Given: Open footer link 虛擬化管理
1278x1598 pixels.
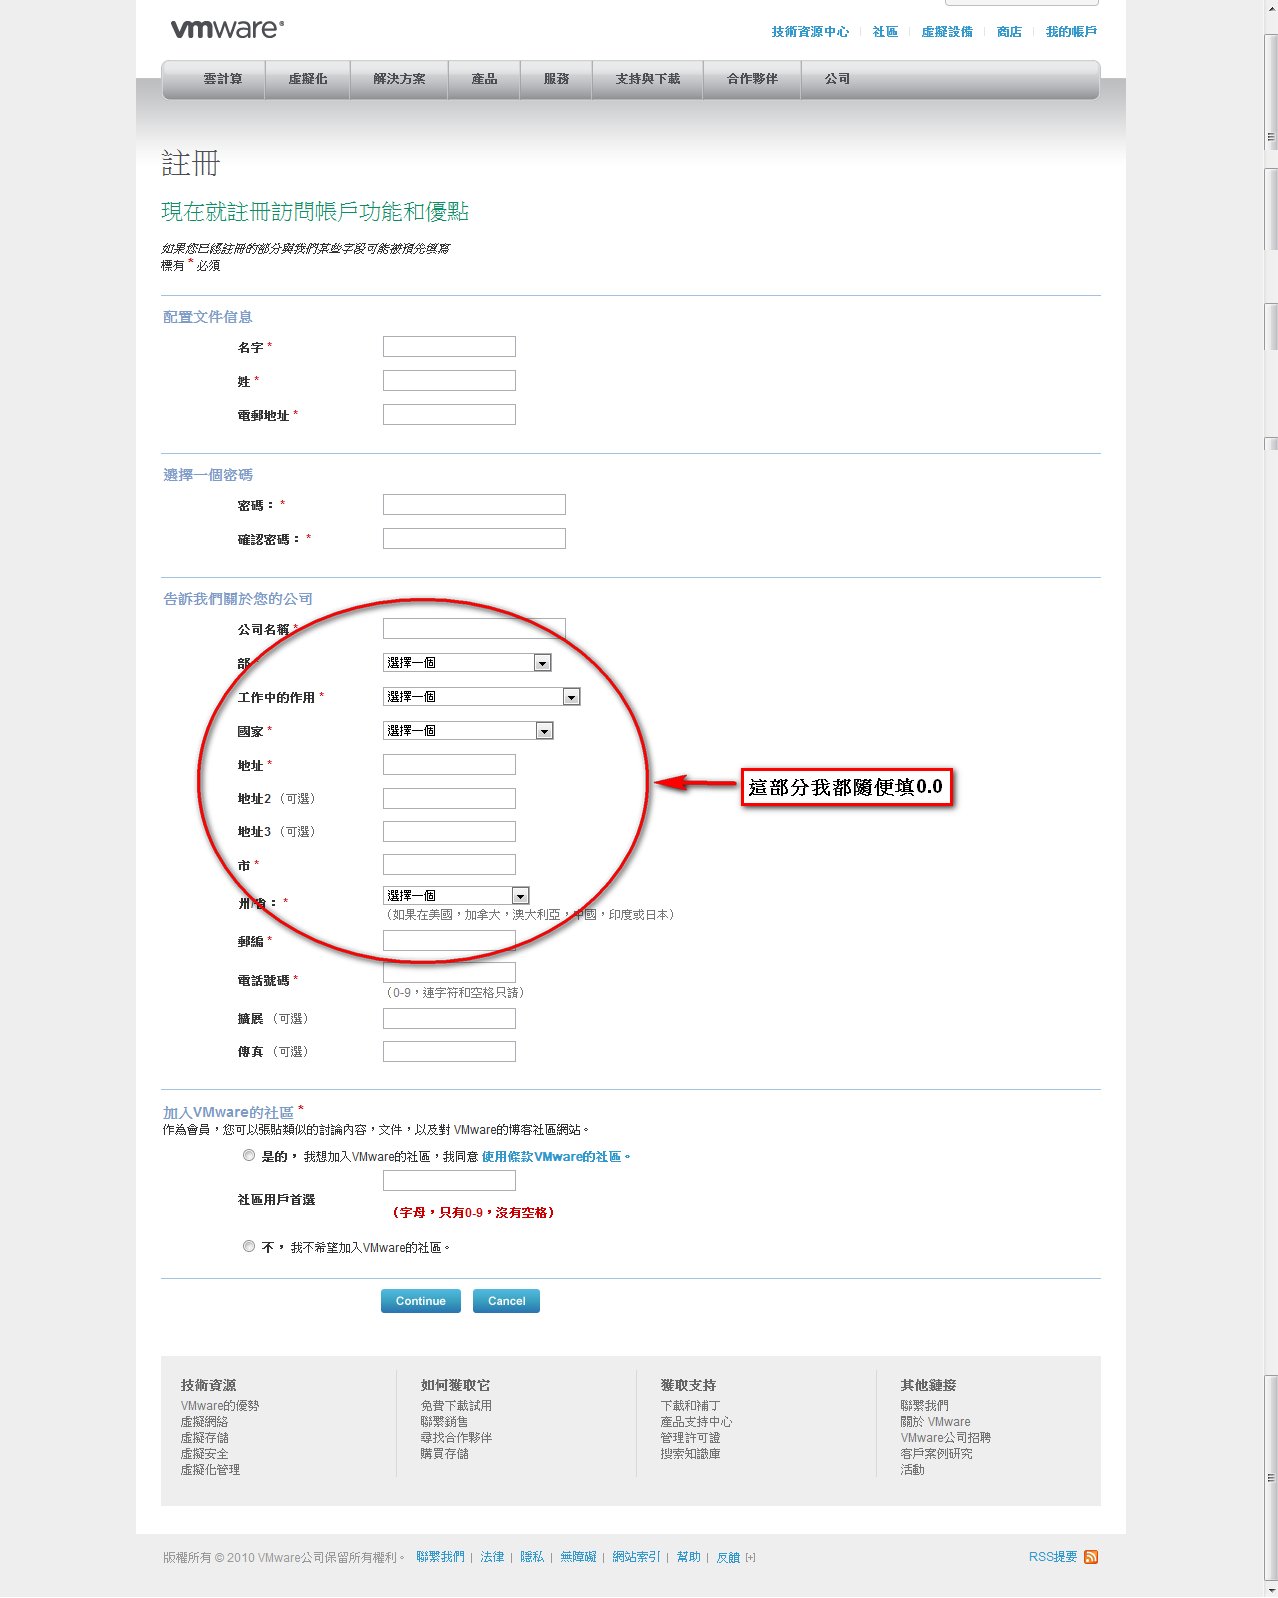Looking at the screenshot, I should (211, 1470).
